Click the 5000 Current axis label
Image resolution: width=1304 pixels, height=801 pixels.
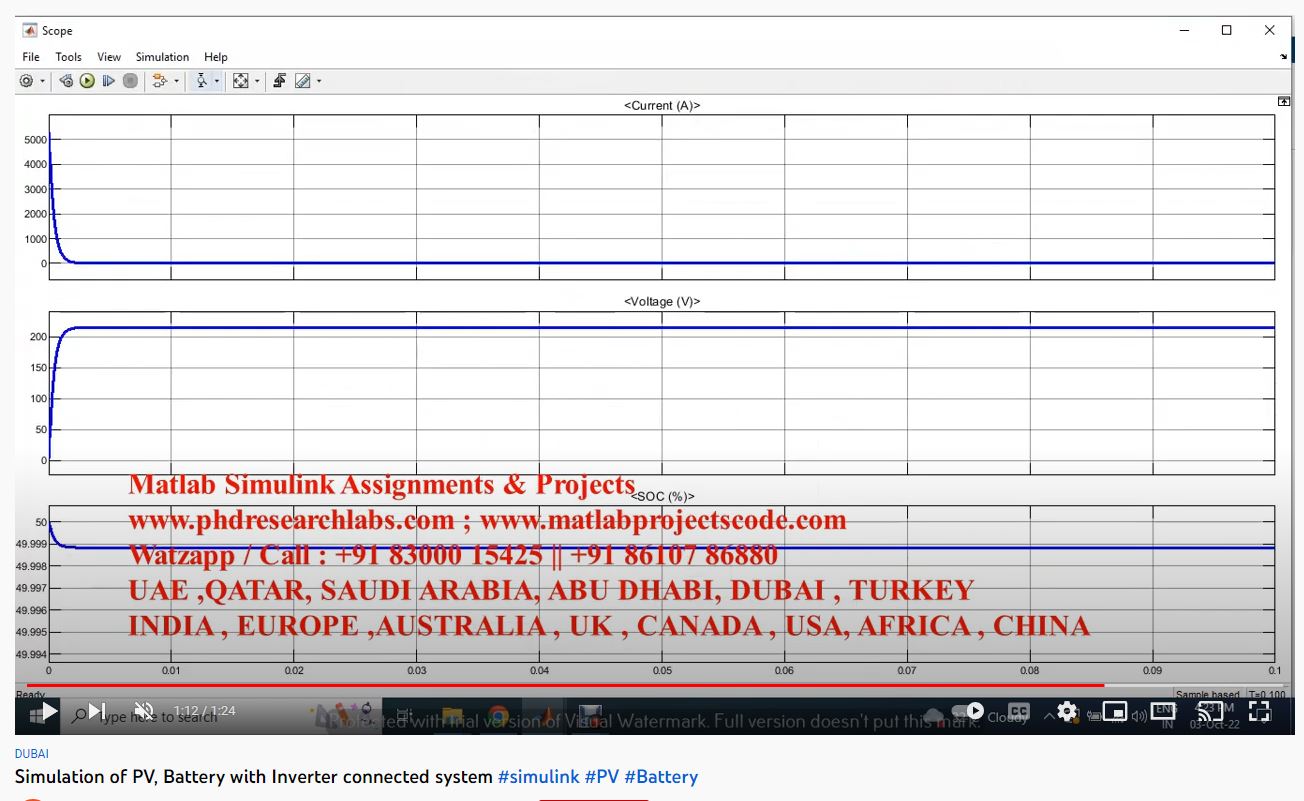click(x=35, y=140)
